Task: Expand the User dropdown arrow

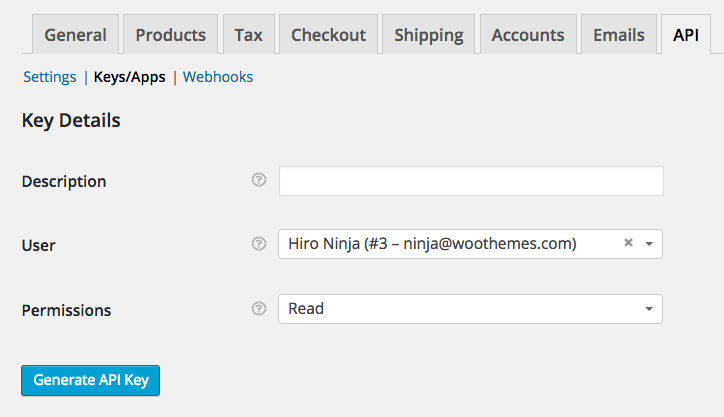Action: [649, 244]
